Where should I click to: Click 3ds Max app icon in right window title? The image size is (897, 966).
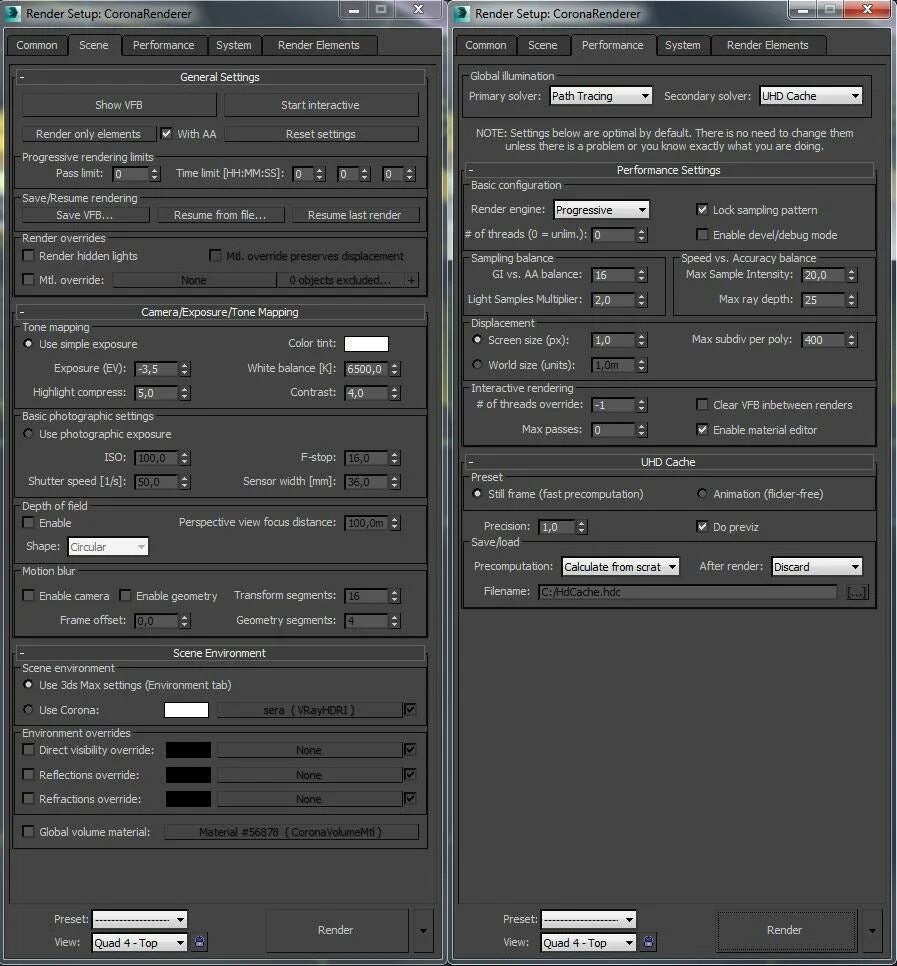[x=461, y=13]
